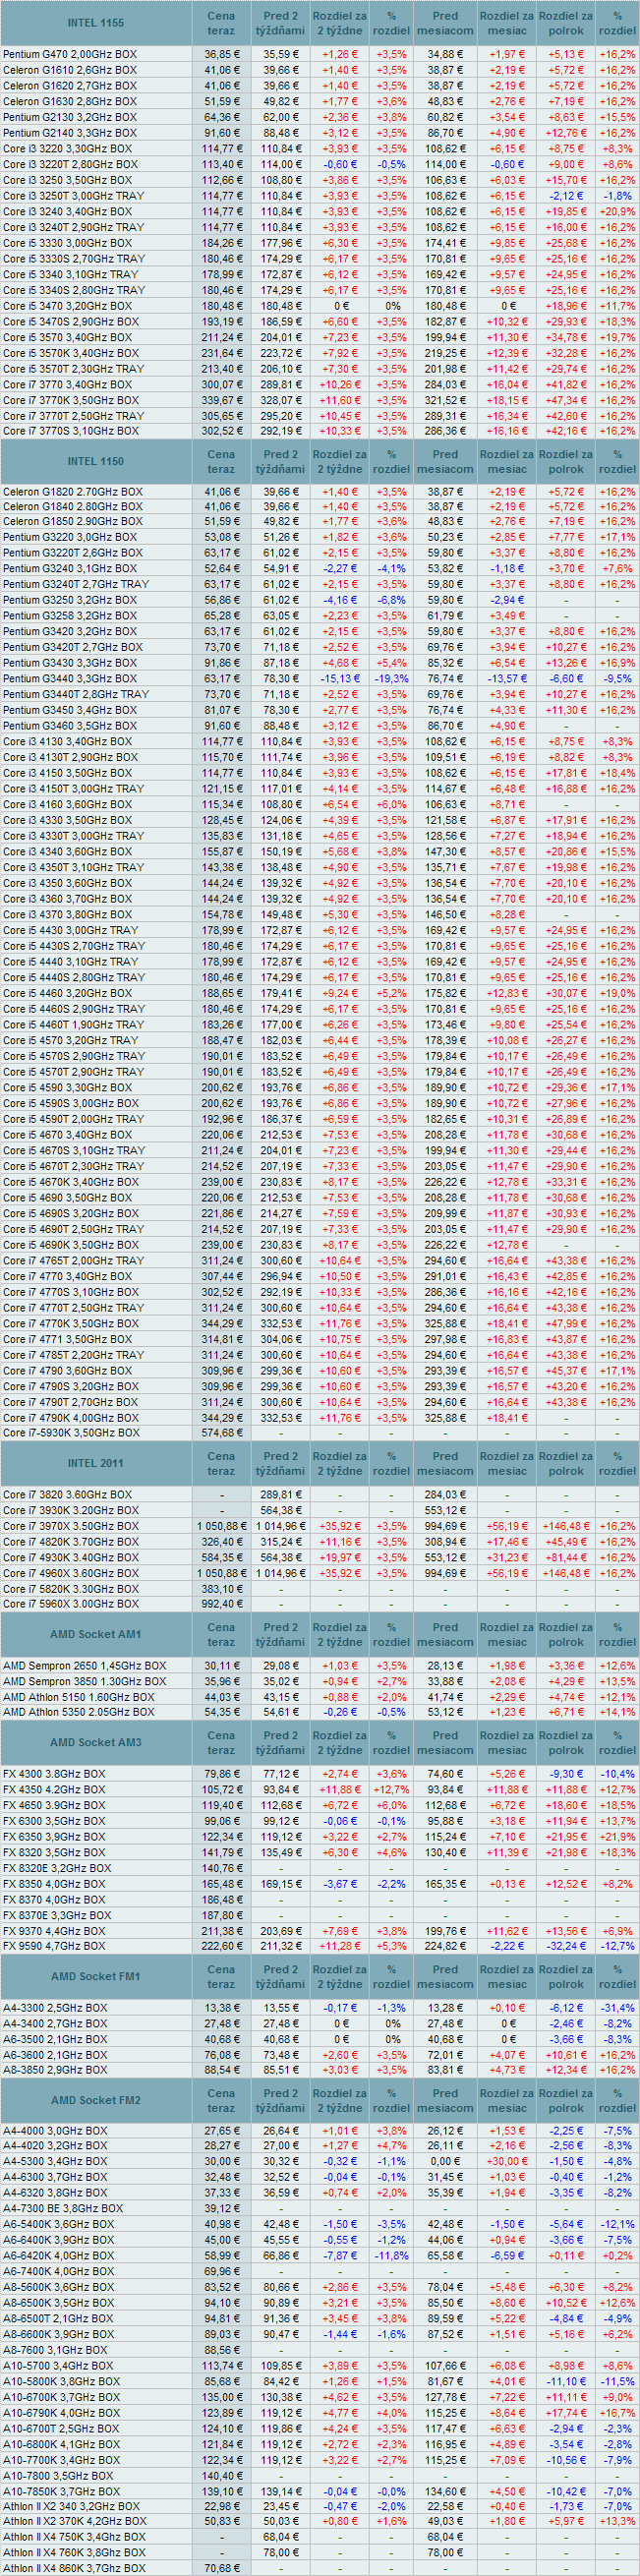Click A4-4000 3,0GHz BOX entry
640x2576 pixels.
(x=54, y=2131)
